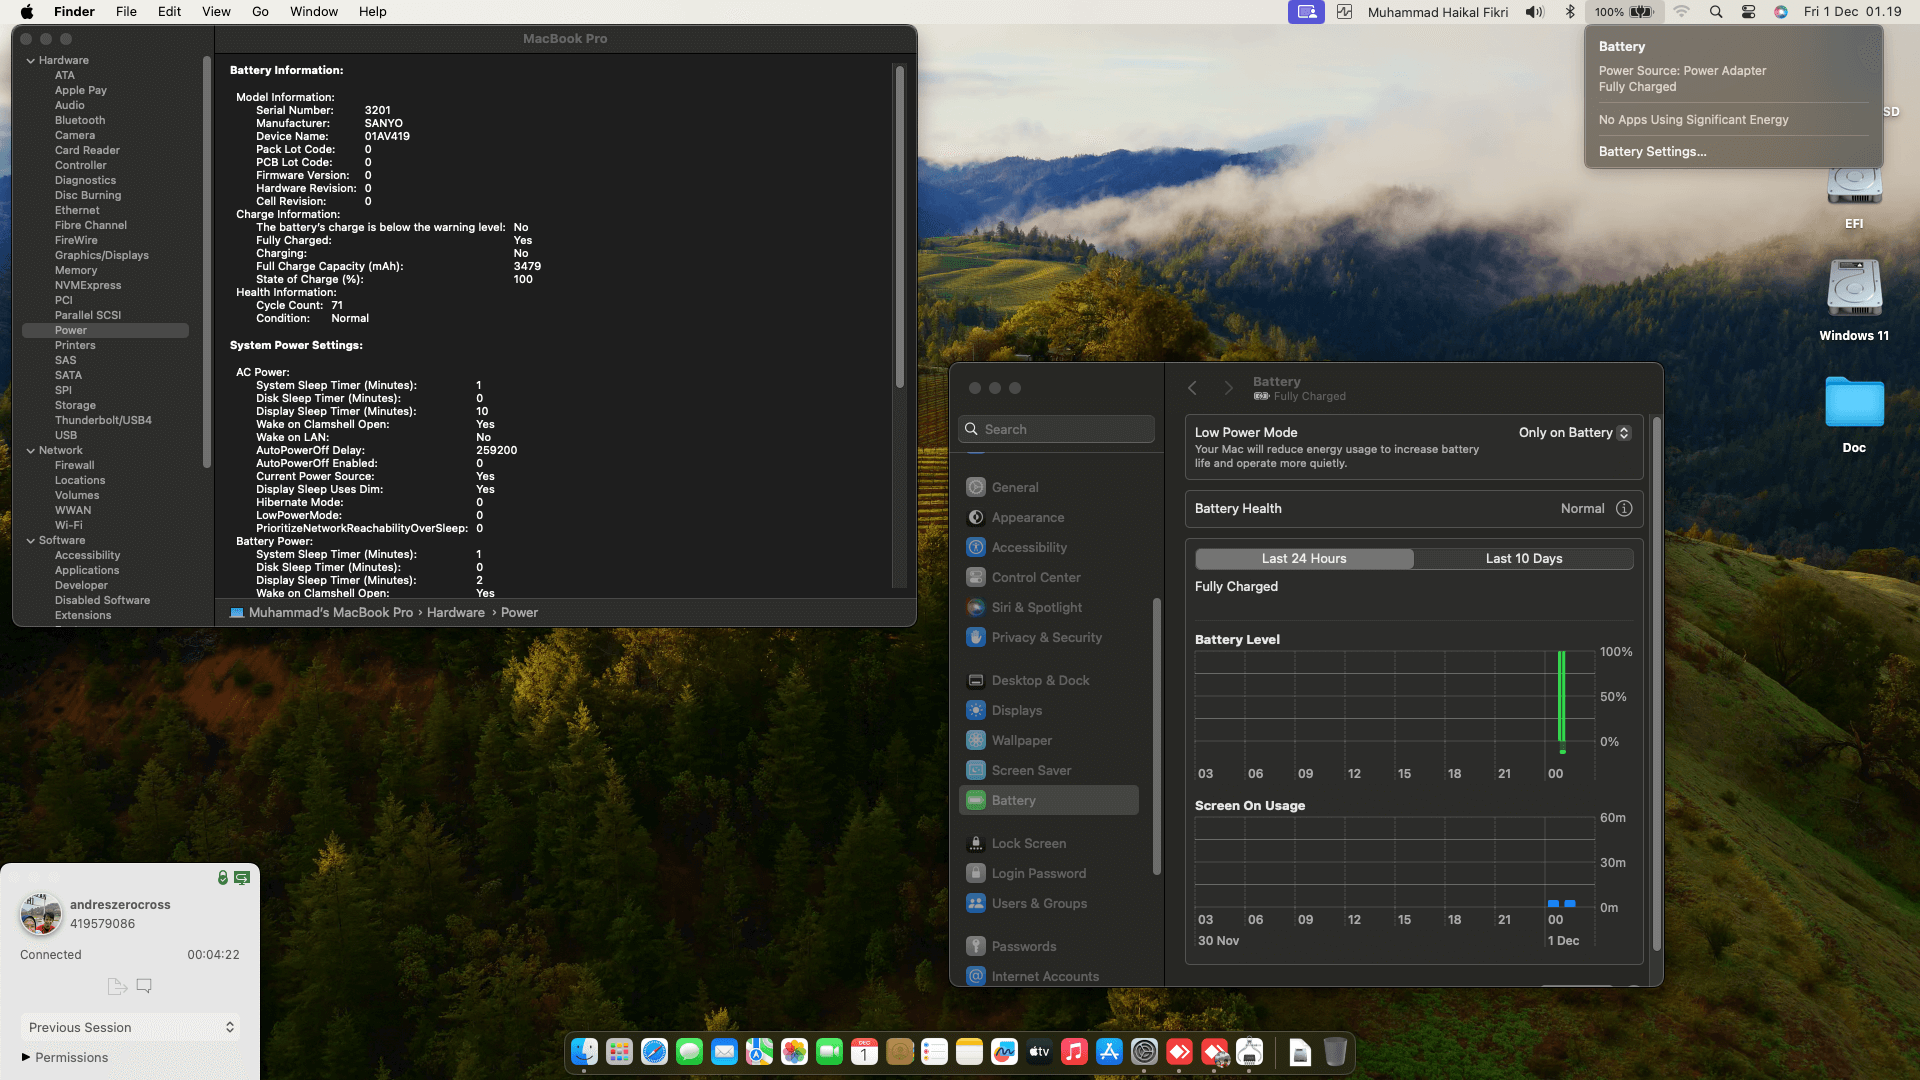
Task: Open the Previous Session dropdown
Action: 130,1027
